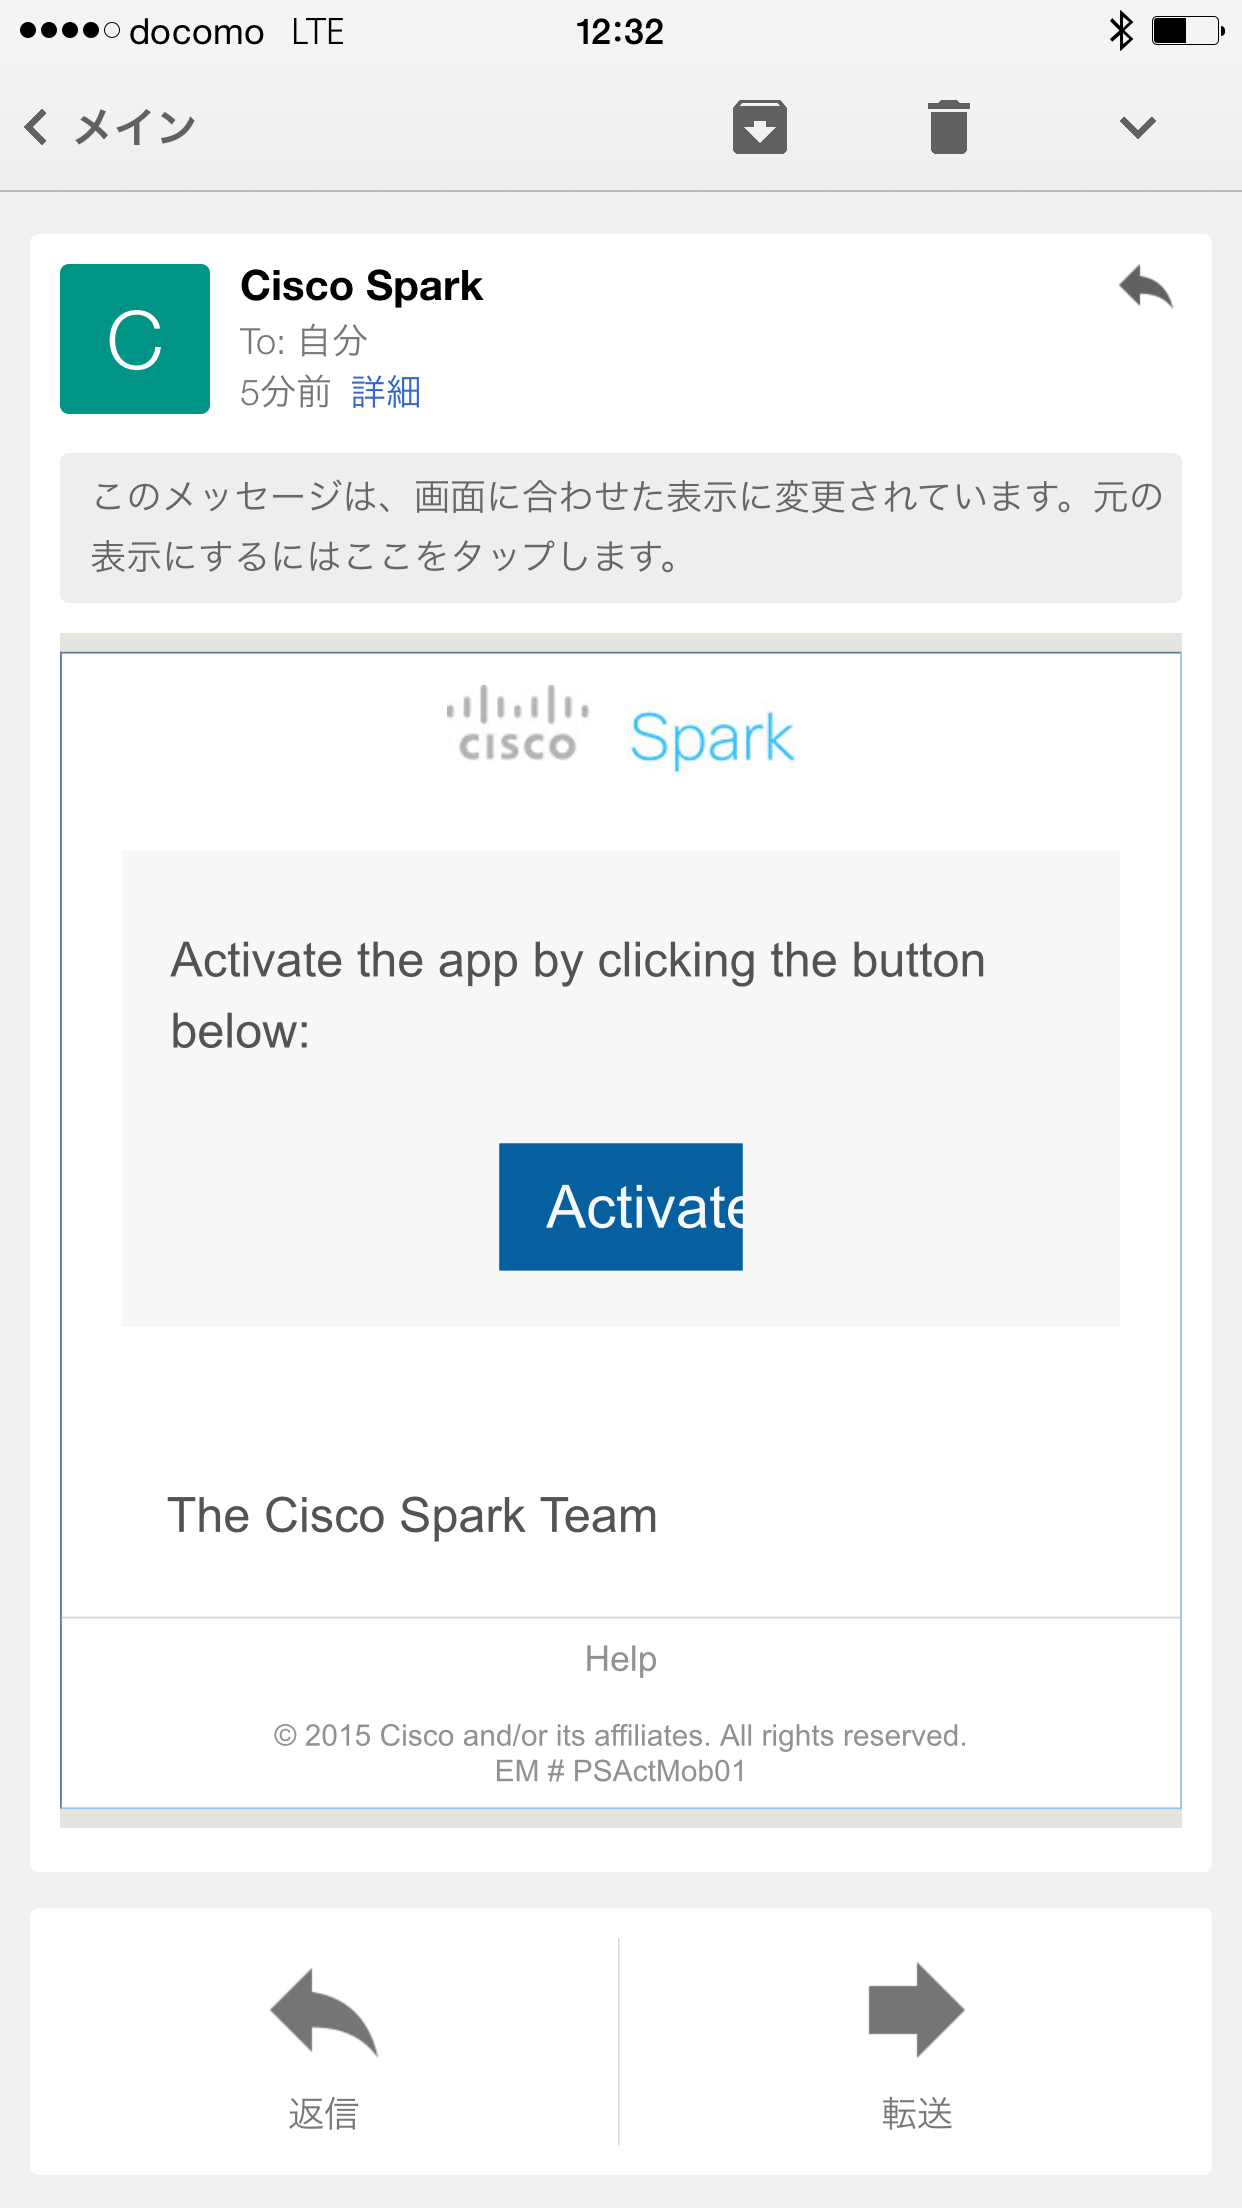This screenshot has height=2208, width=1242.
Task: Tap the Bluetooth icon in status bar
Action: click(1121, 31)
